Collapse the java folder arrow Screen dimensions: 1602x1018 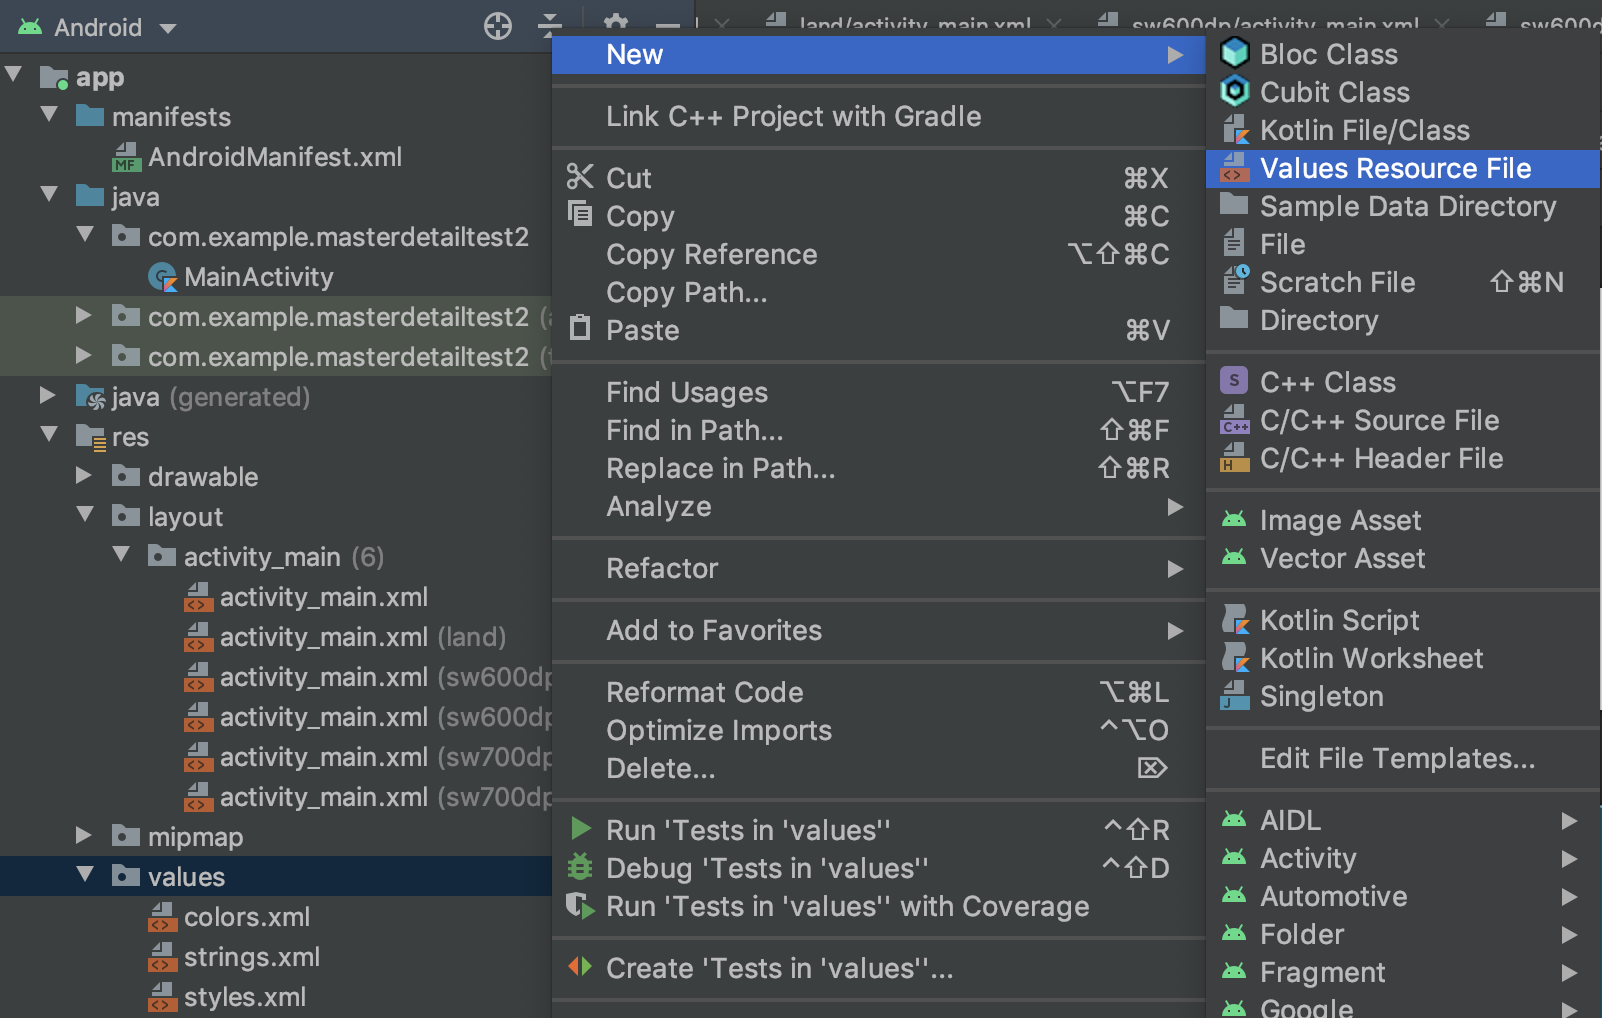(x=50, y=195)
